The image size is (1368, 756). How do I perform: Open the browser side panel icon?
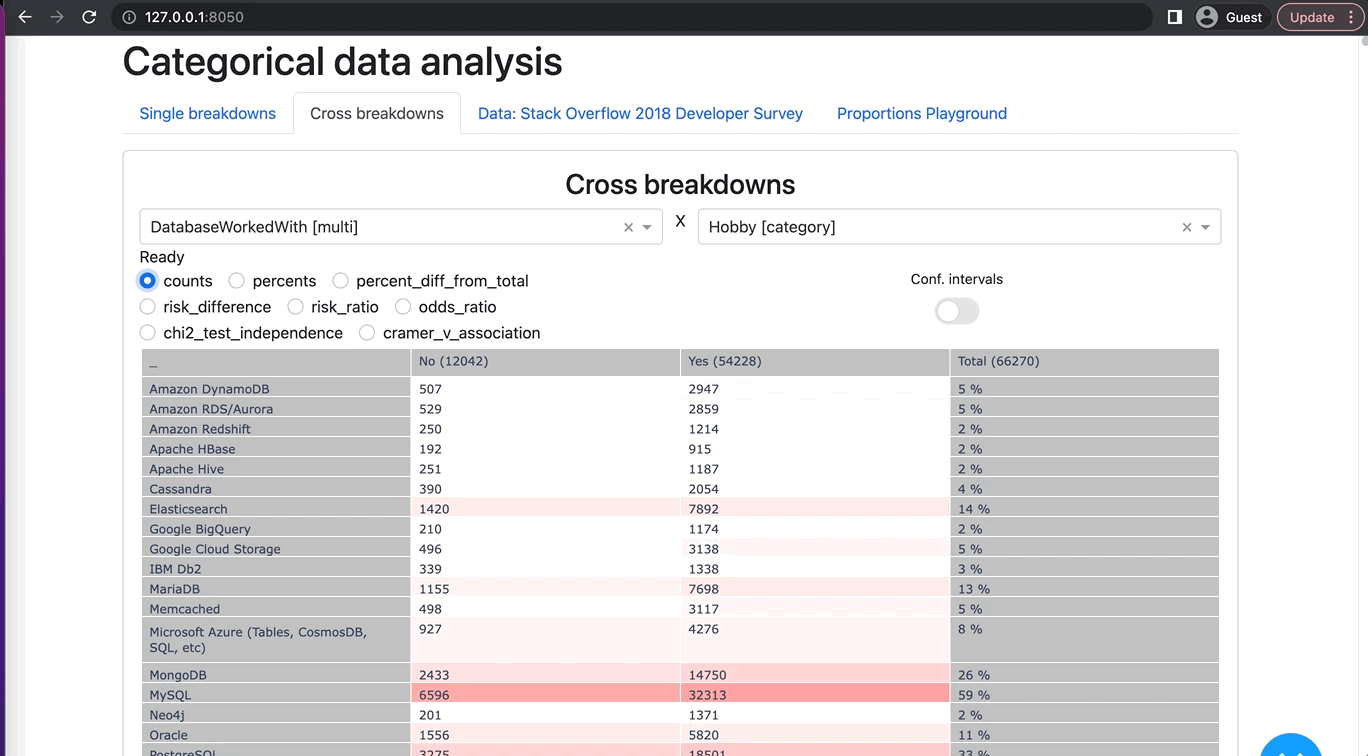click(x=1175, y=17)
